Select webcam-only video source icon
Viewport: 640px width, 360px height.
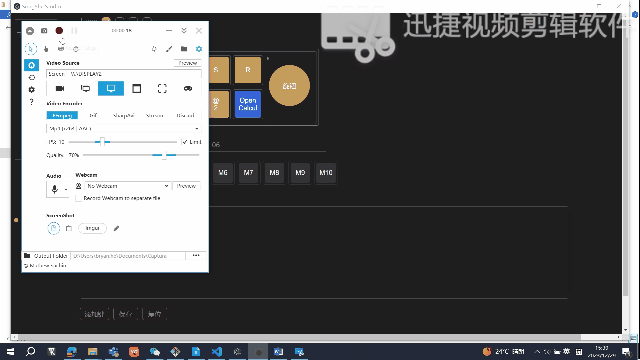point(60,89)
